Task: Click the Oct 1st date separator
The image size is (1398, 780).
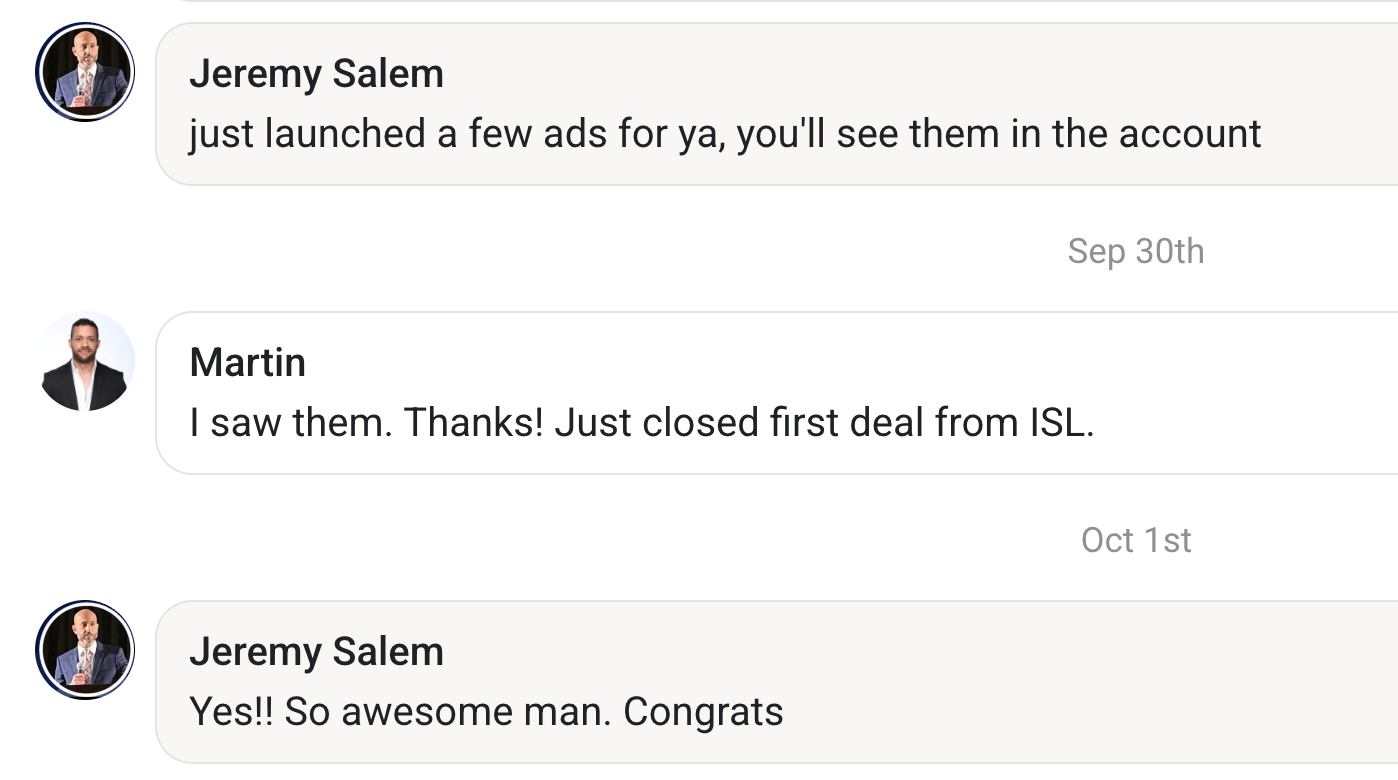Action: [1136, 540]
